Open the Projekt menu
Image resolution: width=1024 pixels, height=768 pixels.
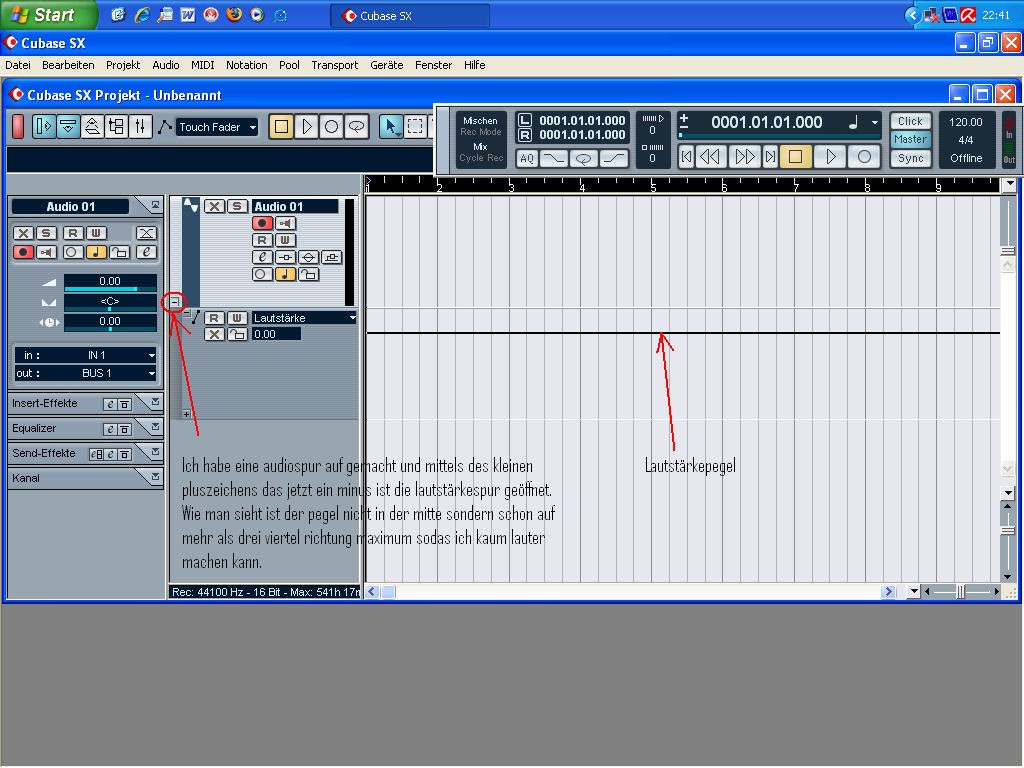pos(123,65)
